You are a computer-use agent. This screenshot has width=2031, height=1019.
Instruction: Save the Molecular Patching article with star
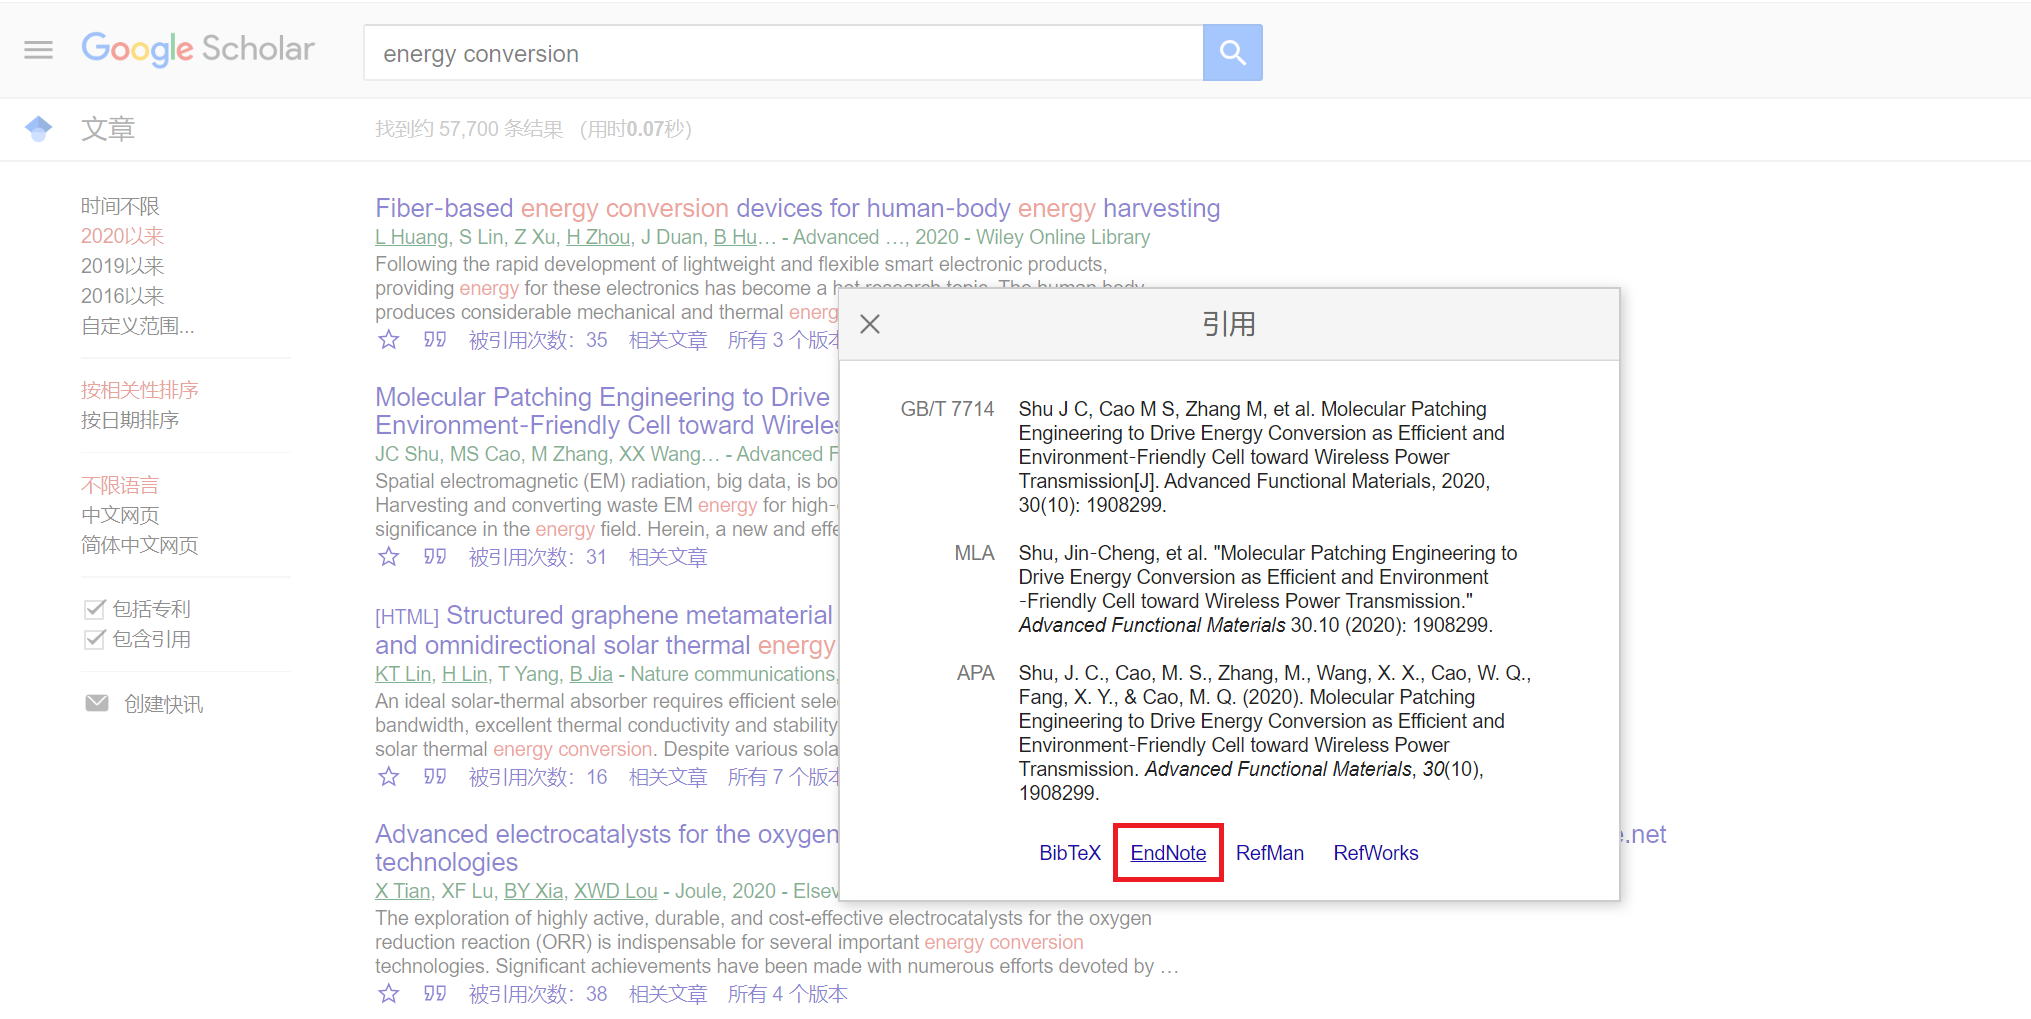pos(389,557)
